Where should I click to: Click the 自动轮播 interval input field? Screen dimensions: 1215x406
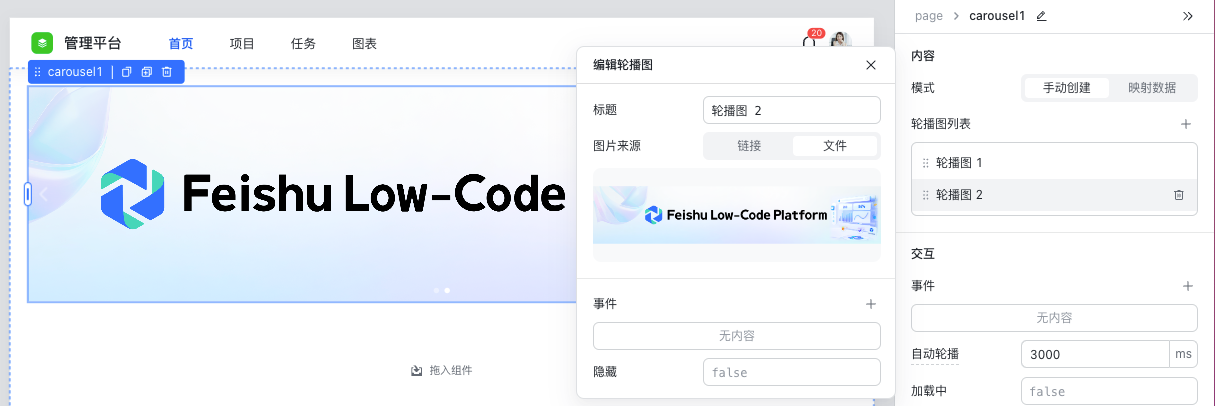(1094, 355)
